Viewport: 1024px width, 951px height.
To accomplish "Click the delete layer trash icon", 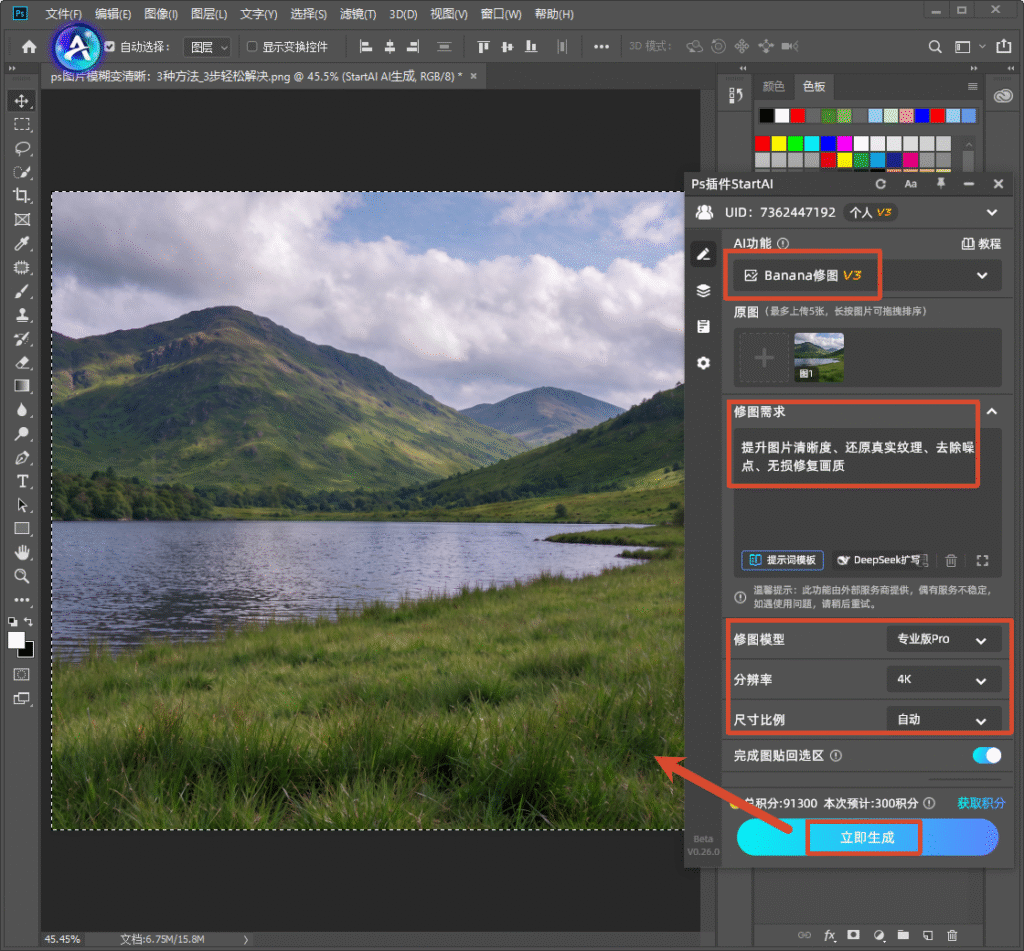I will [x=952, y=935].
